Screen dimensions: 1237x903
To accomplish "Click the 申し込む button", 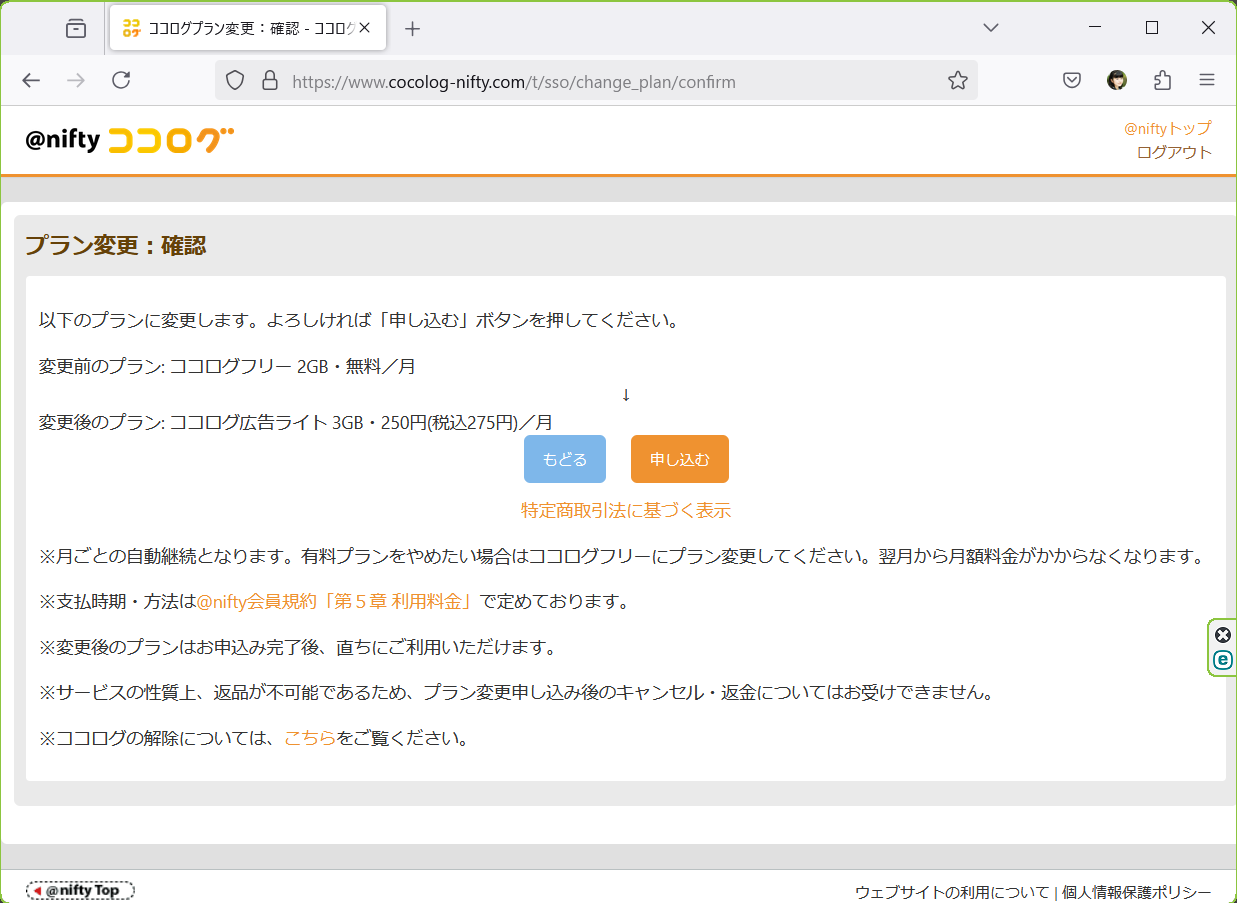I will click(x=680, y=459).
